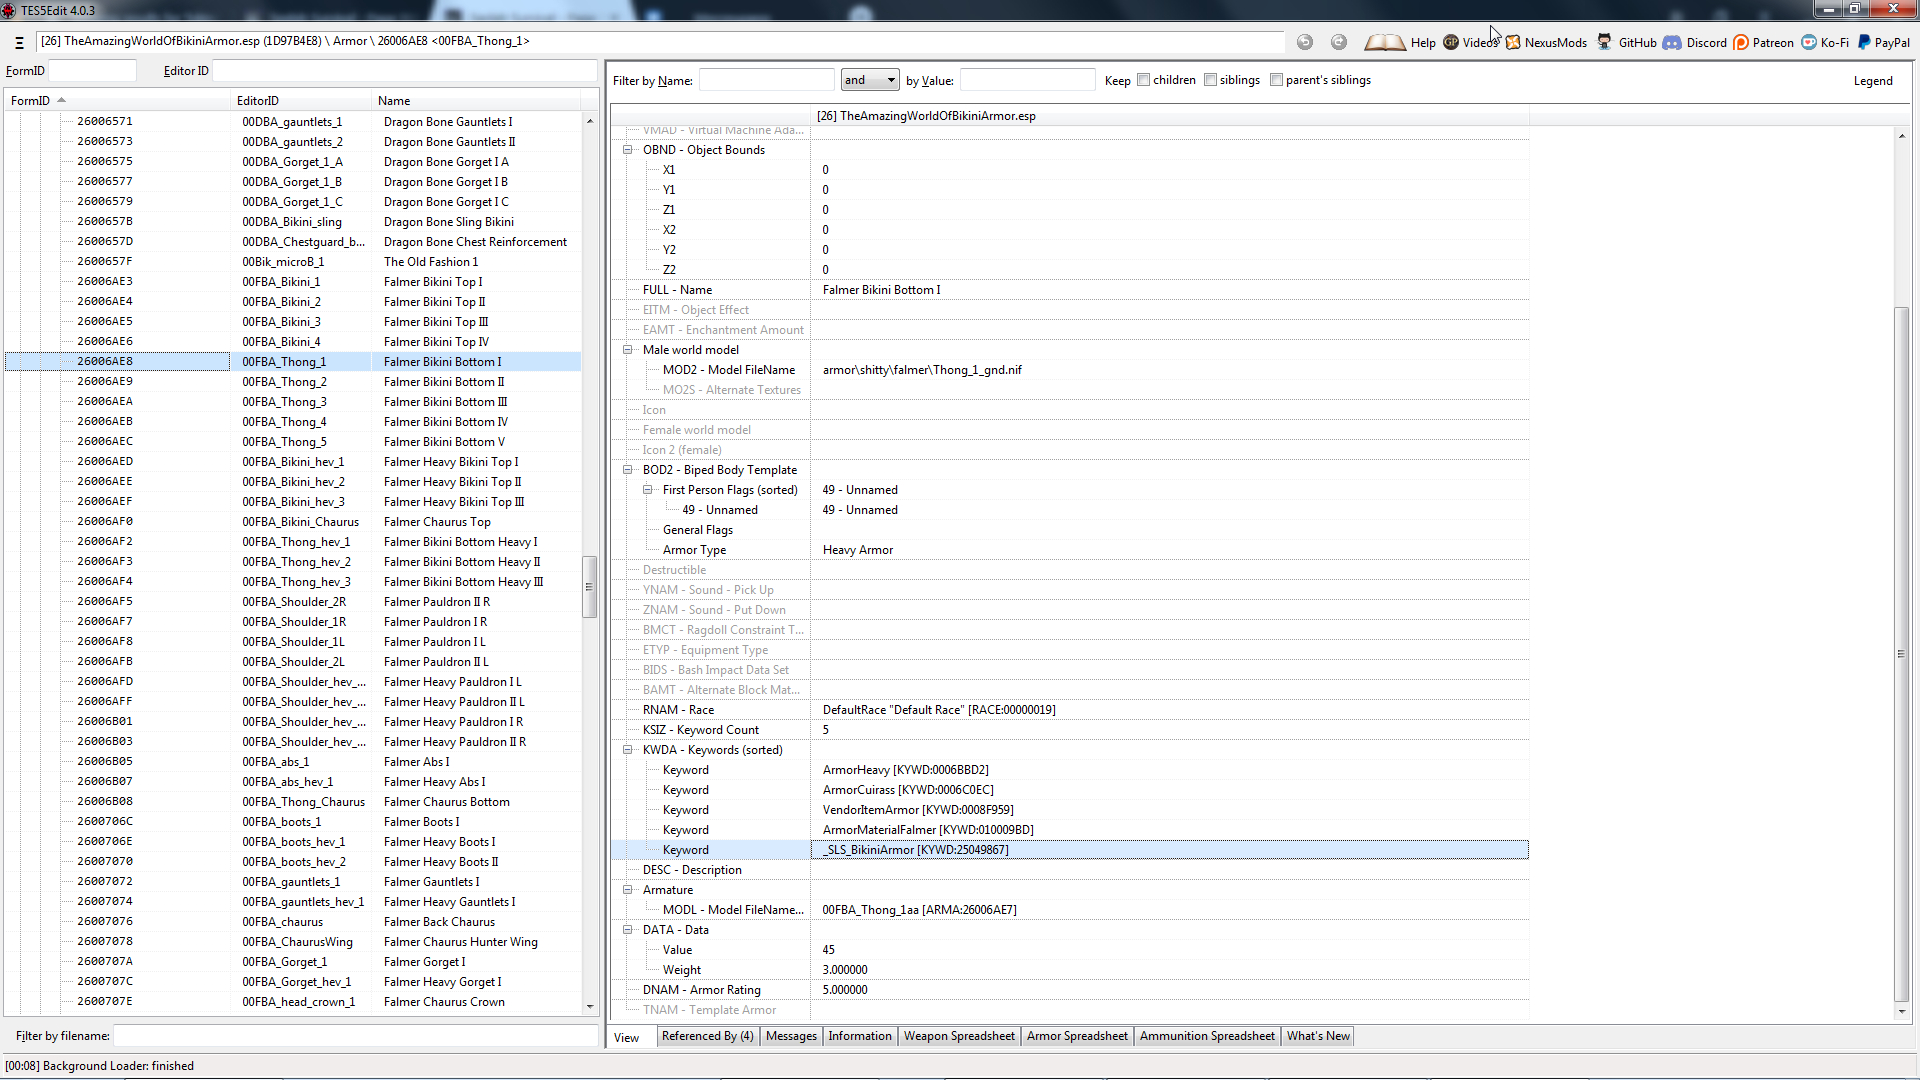Open the Referenced By (4) tab
Viewport: 1920px width, 1080px height.
pos(707,1036)
